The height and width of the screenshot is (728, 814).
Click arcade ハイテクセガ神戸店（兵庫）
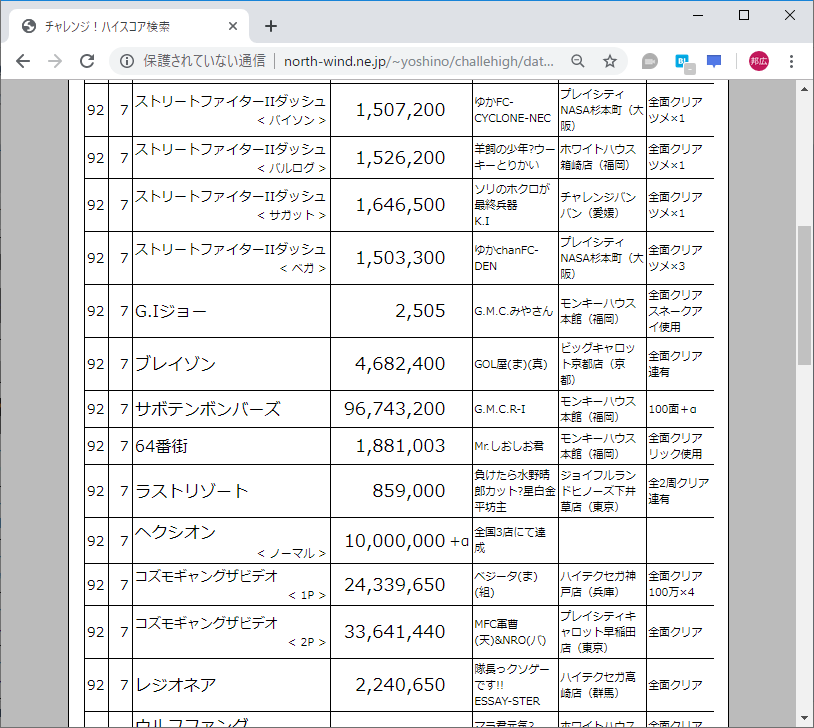pyautogui.click(x=598, y=584)
